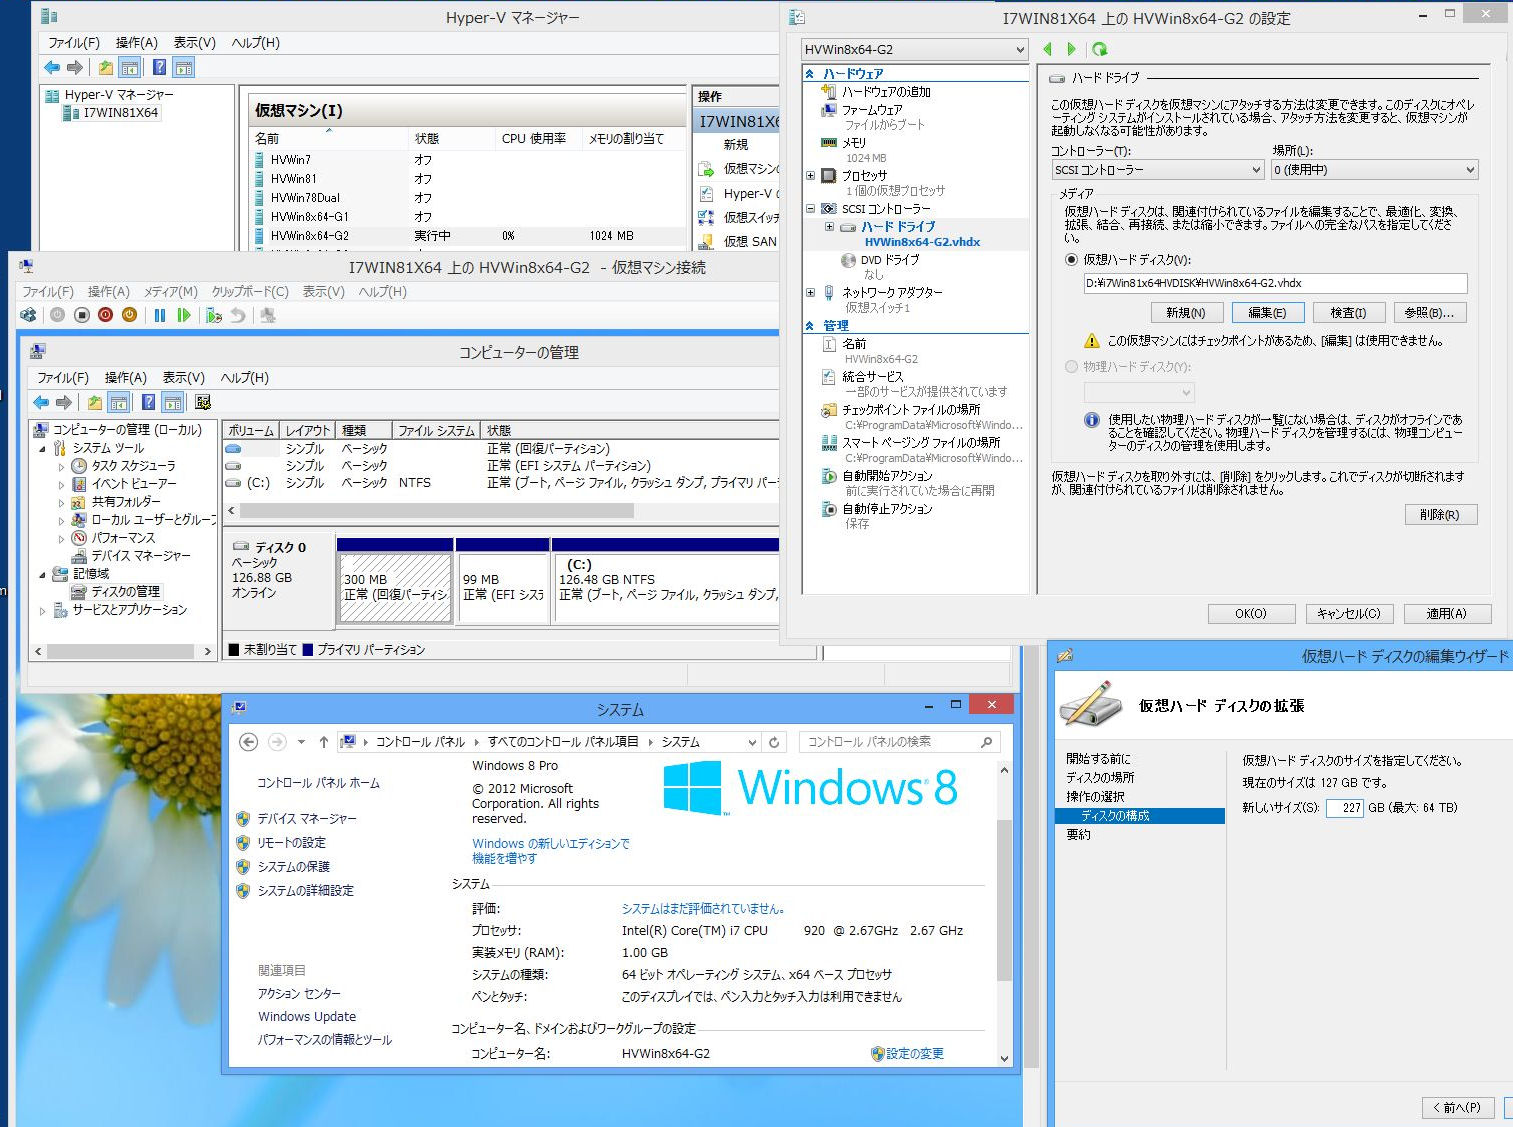This screenshot has height=1127, width=1513.
Task: Click the red Shut Down VM icon
Action: tap(105, 315)
